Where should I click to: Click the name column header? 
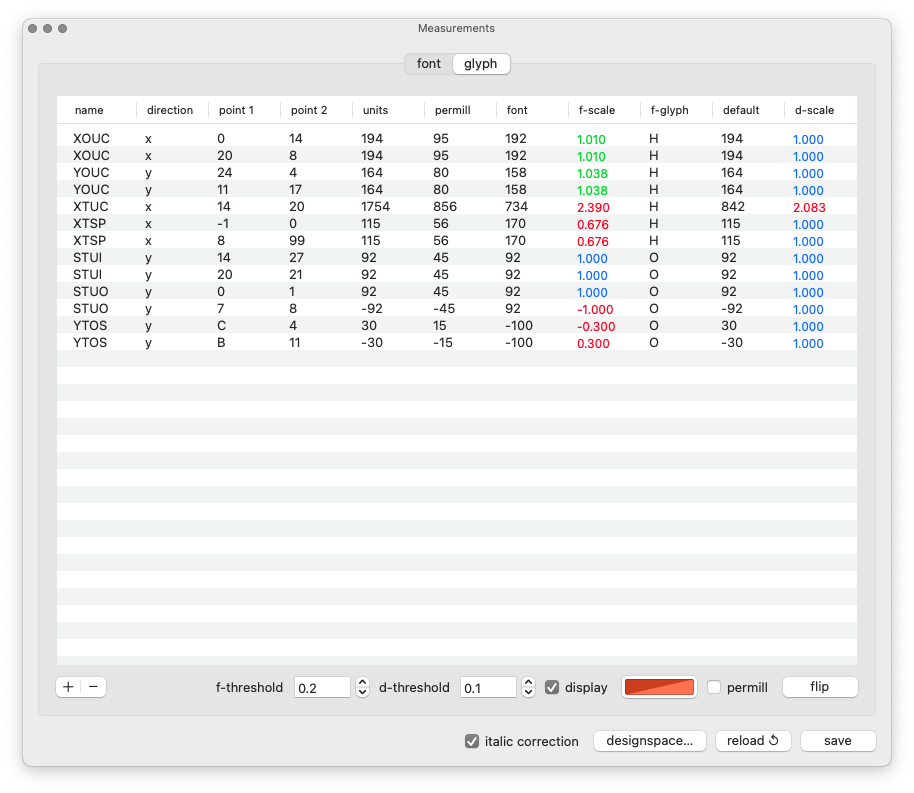coord(89,110)
